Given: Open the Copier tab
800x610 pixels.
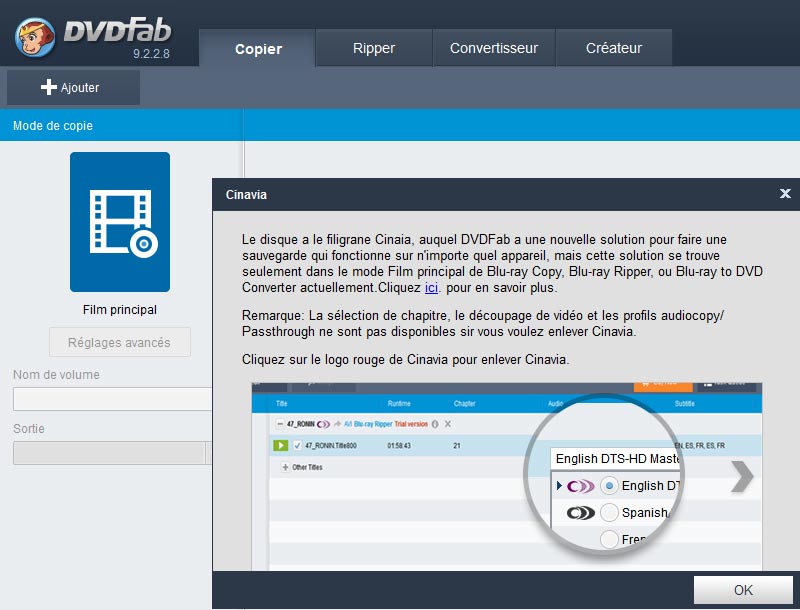Looking at the screenshot, I should click(258, 49).
